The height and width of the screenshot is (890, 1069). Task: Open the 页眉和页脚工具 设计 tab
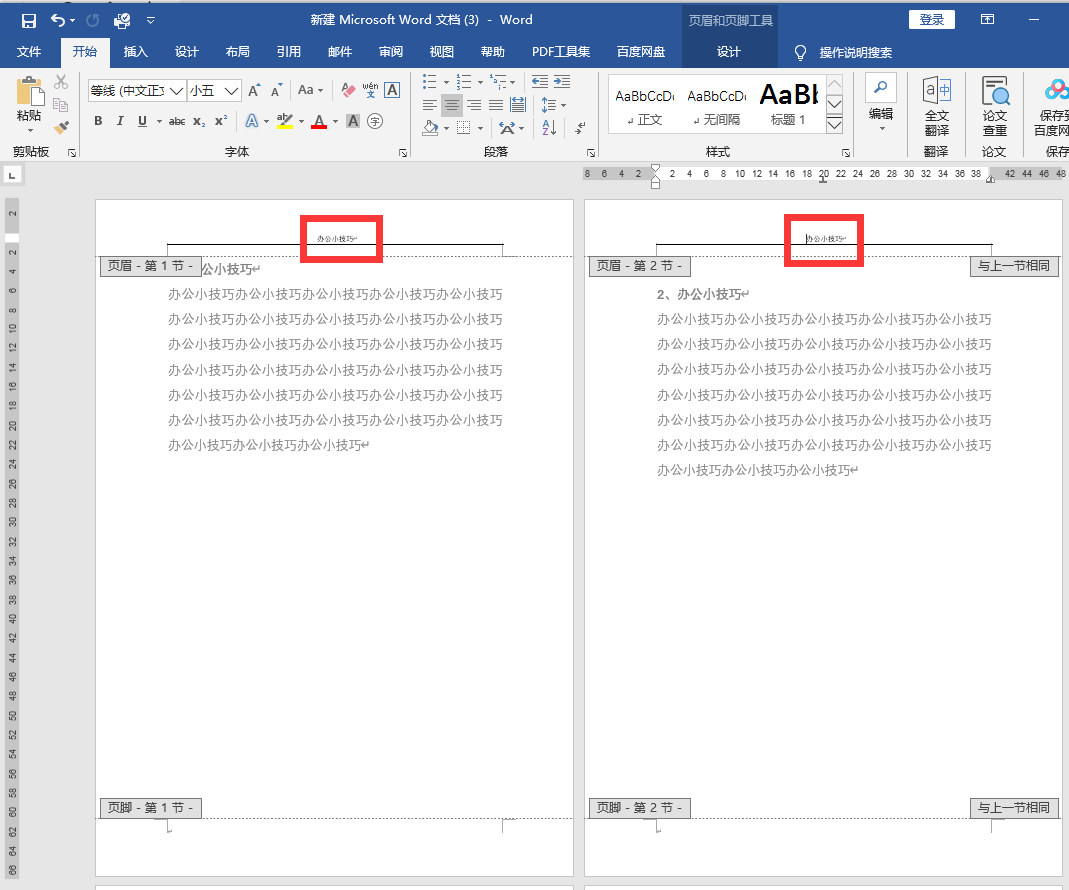[731, 52]
